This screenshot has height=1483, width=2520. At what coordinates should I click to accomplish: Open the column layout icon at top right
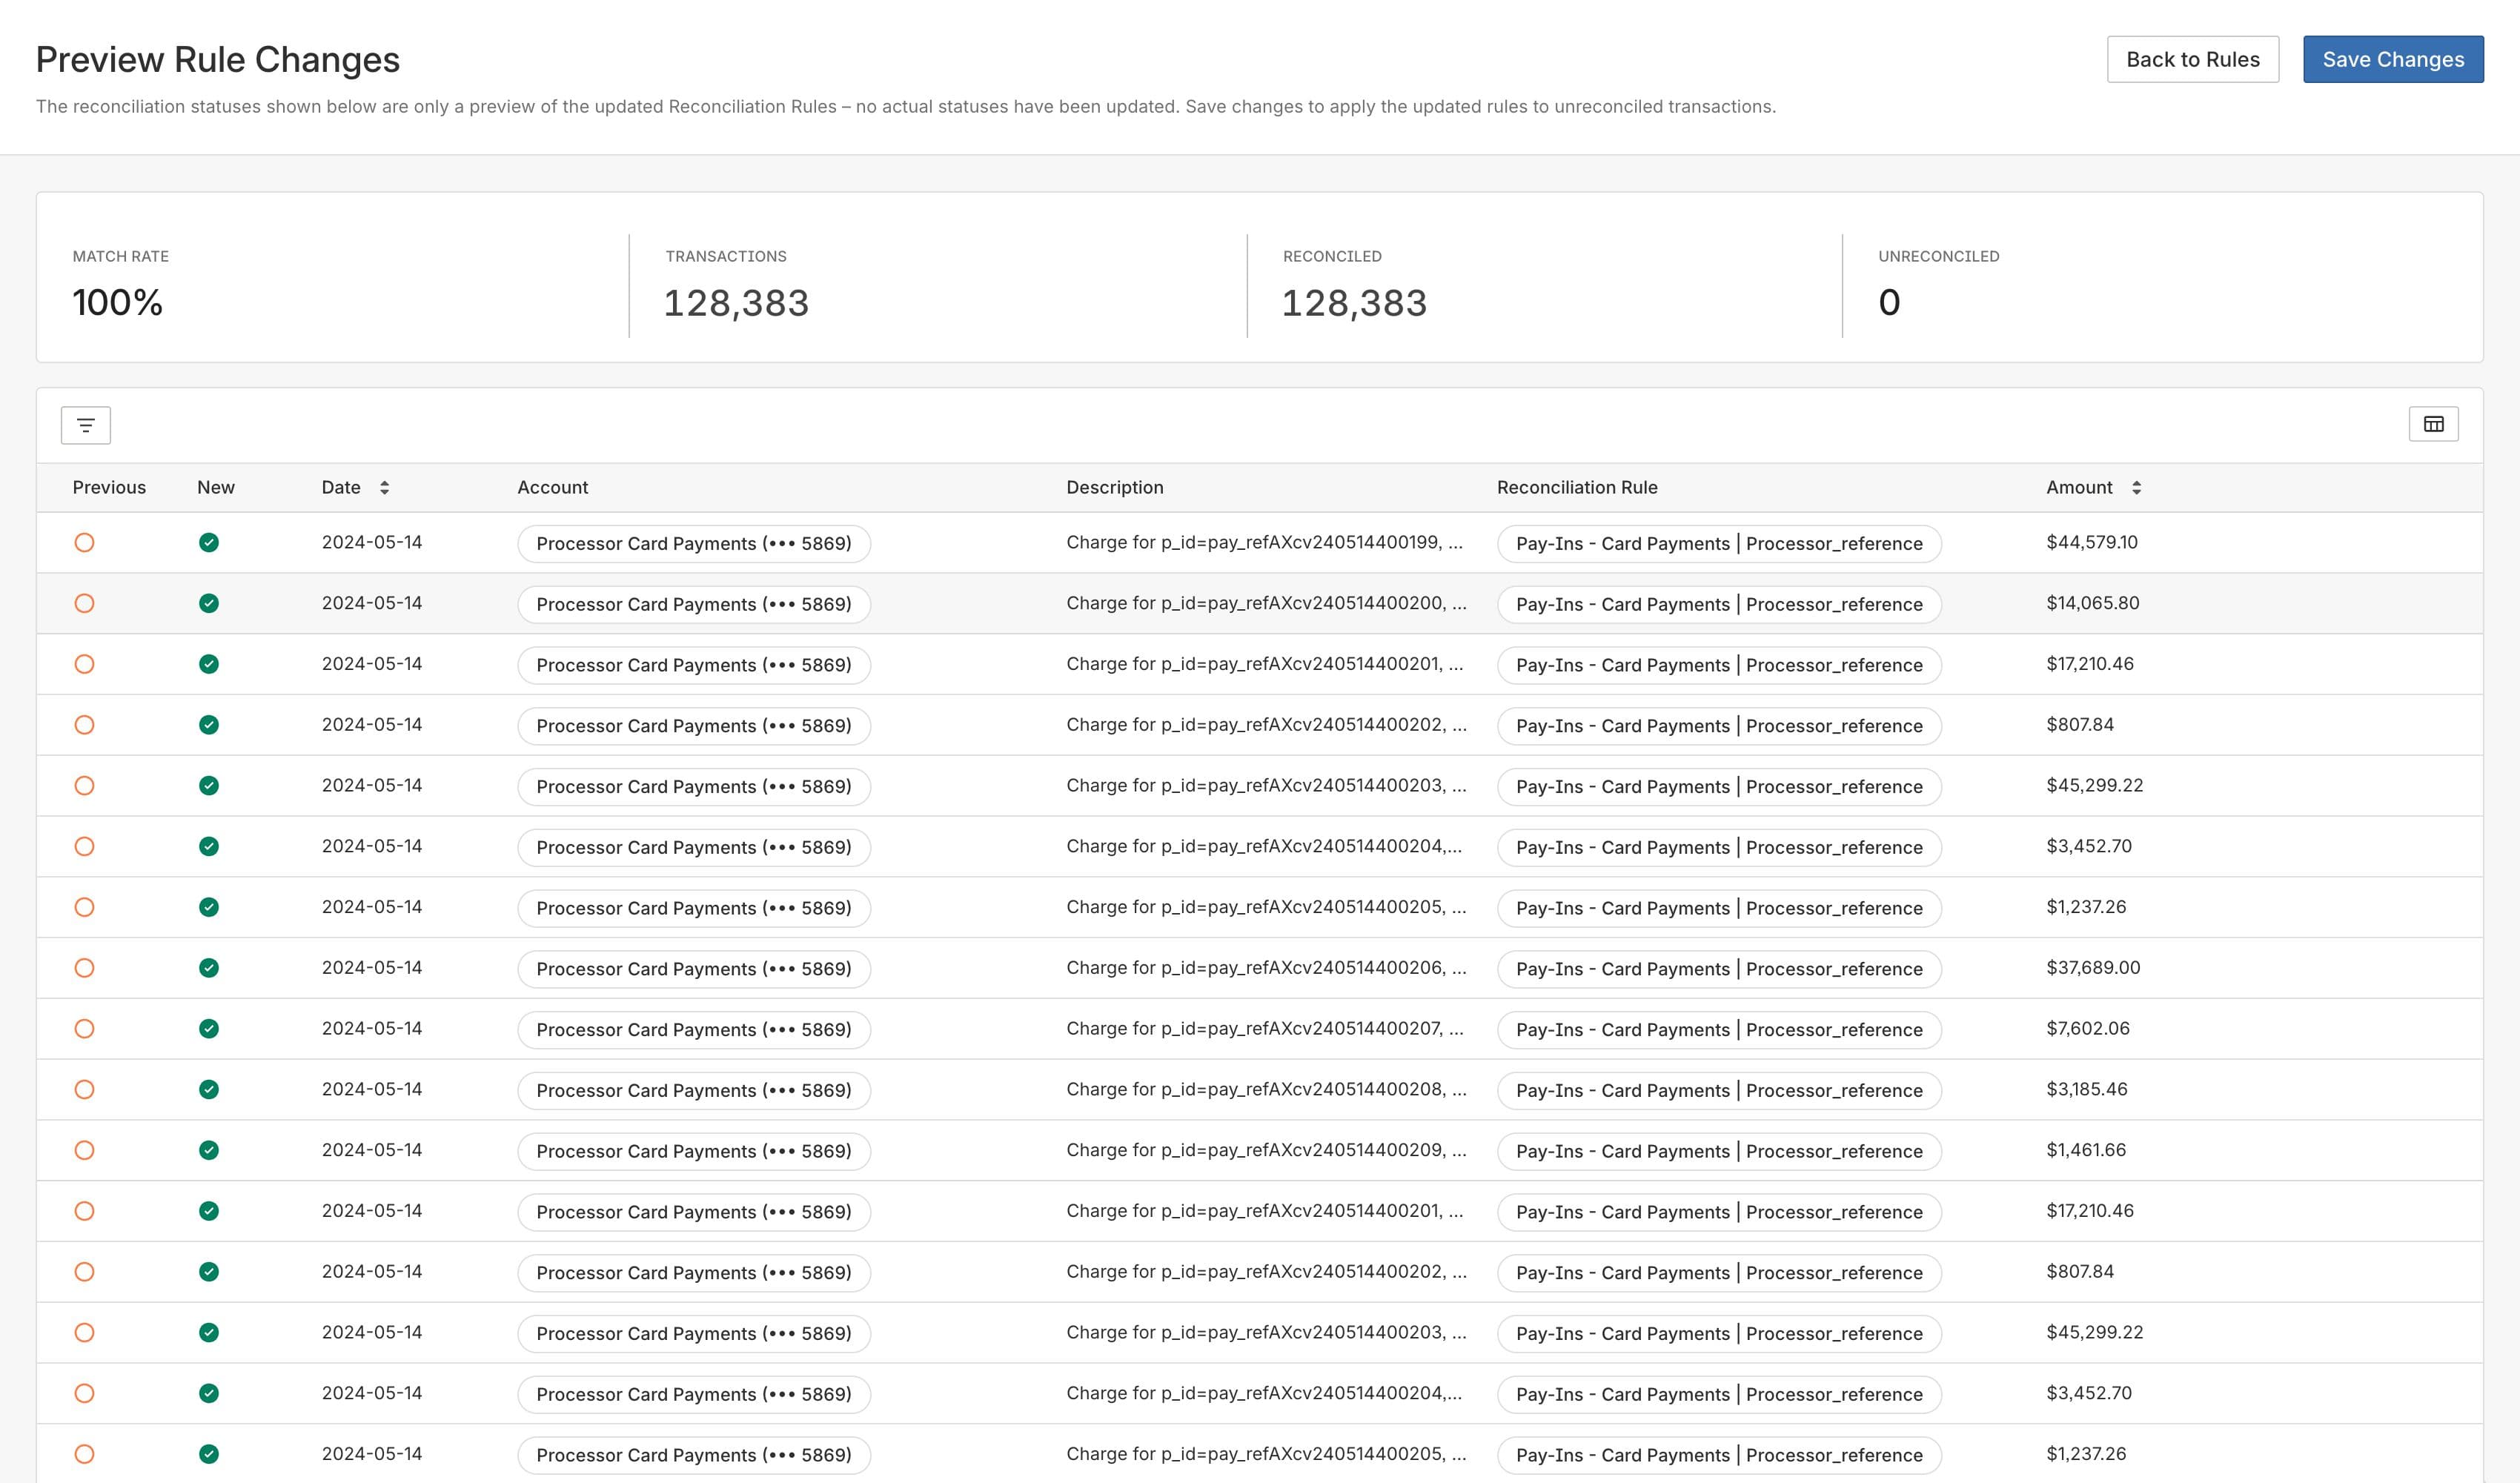pyautogui.click(x=2433, y=424)
